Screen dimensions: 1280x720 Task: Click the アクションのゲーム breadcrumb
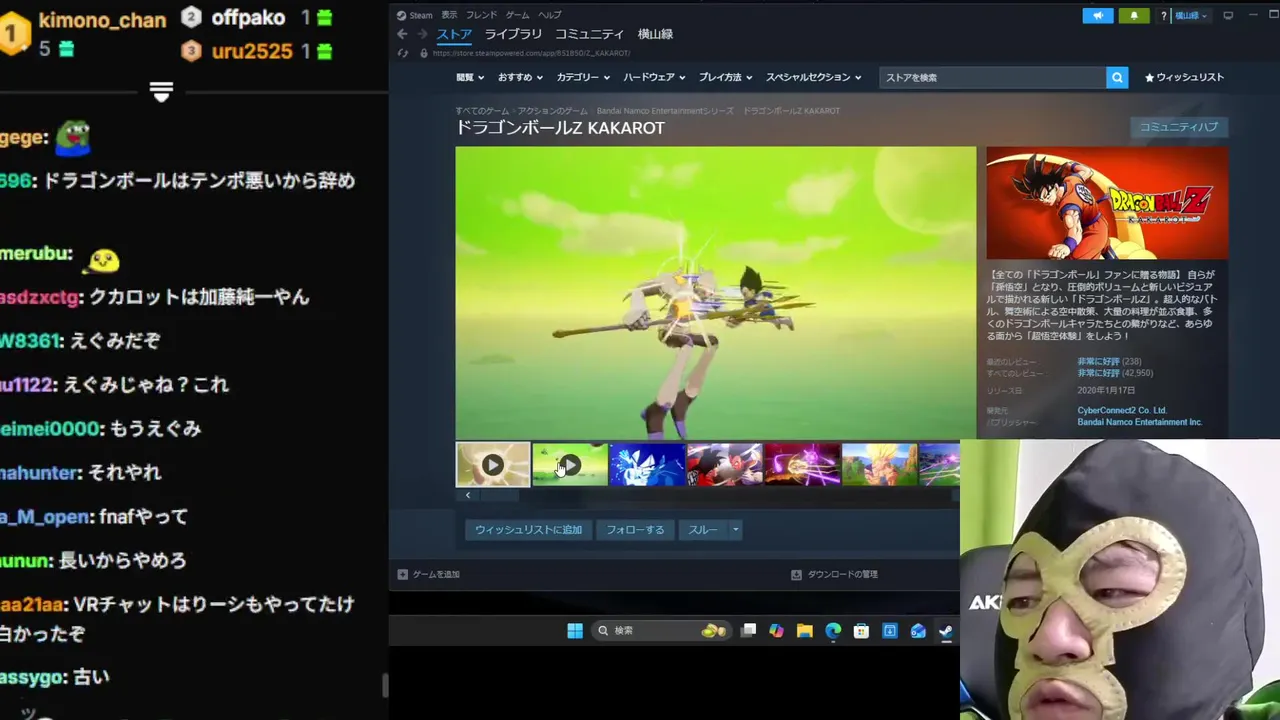coord(552,111)
